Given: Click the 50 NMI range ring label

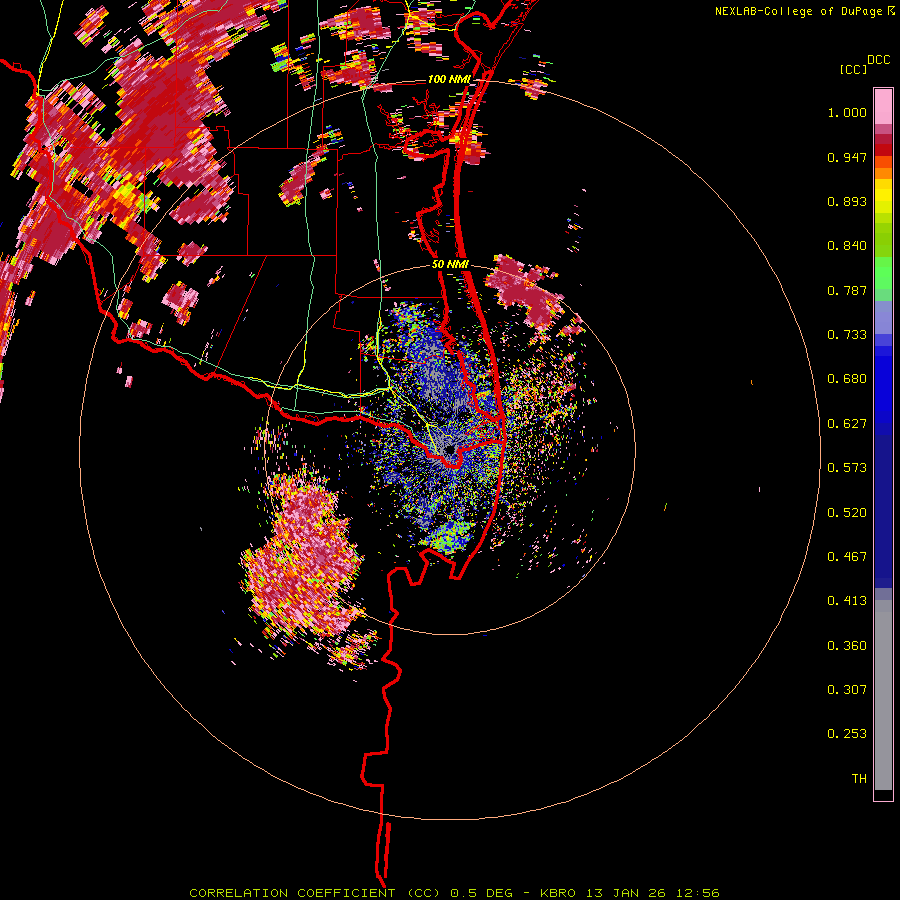Looking at the screenshot, I should pos(450,265).
